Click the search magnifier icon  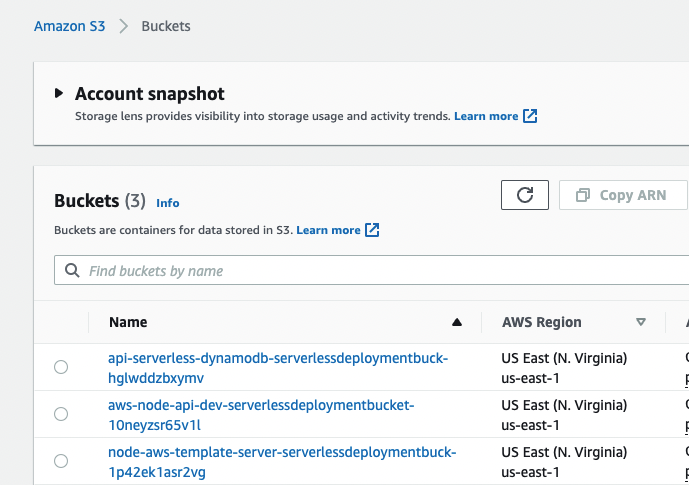tap(72, 271)
